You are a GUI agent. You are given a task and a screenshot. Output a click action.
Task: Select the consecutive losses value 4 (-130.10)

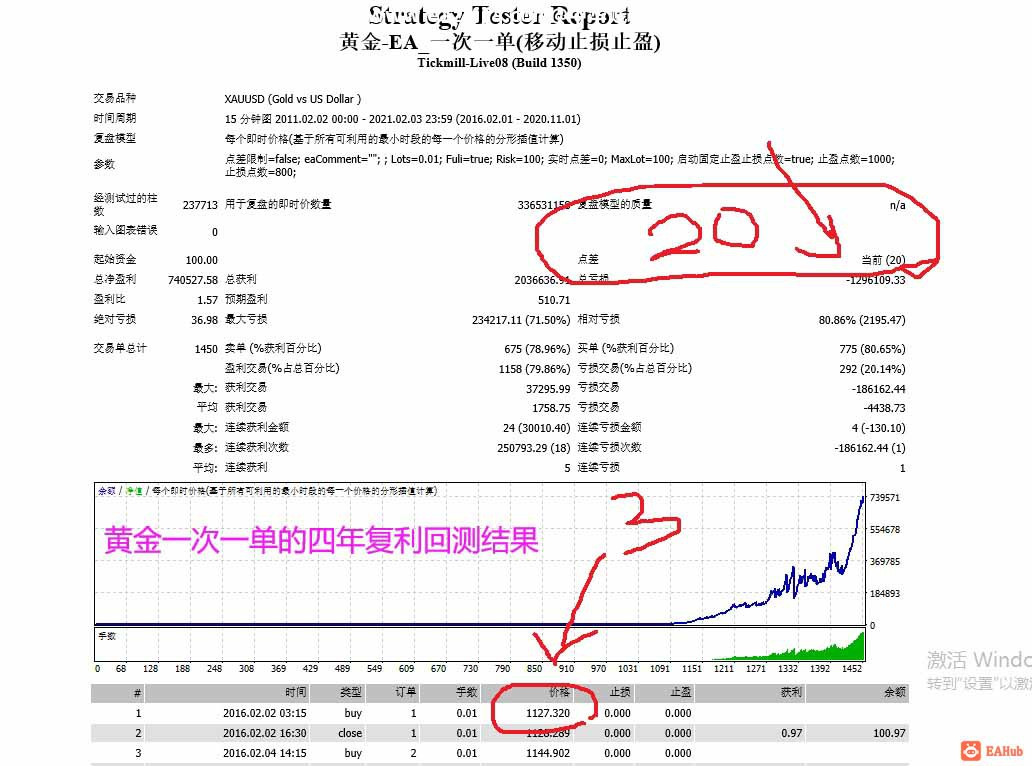(878, 428)
